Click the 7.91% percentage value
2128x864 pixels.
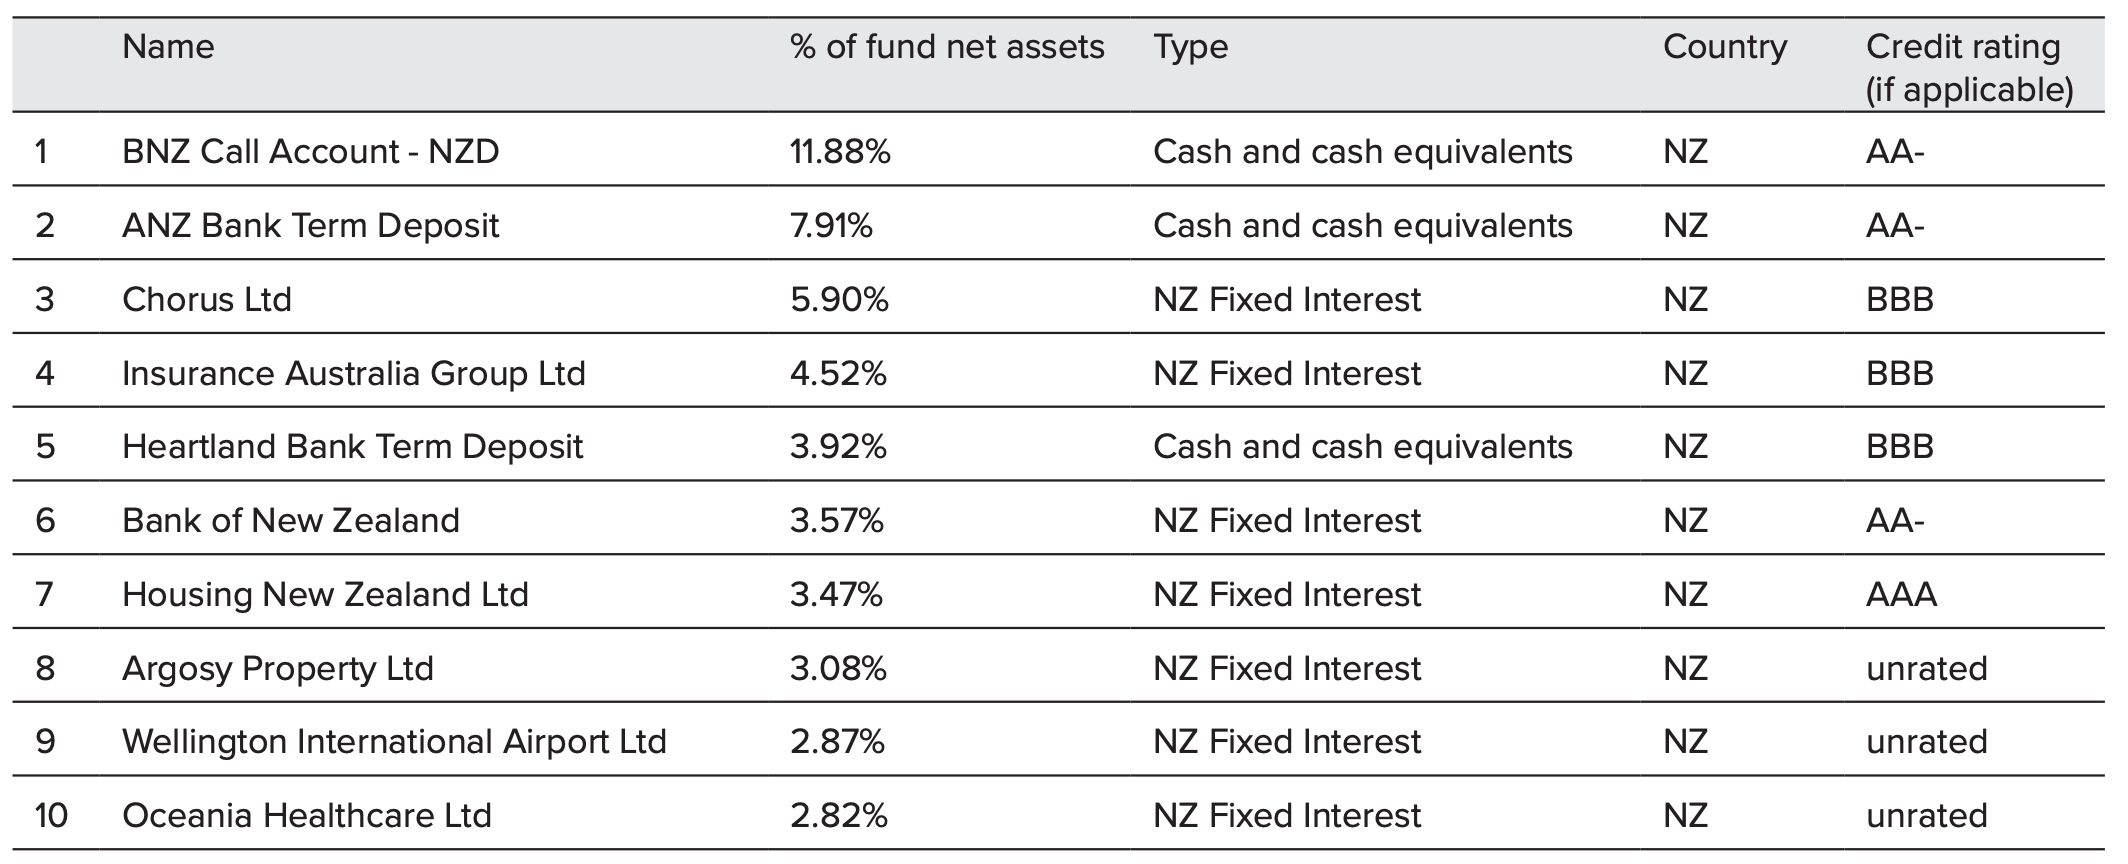tap(831, 225)
